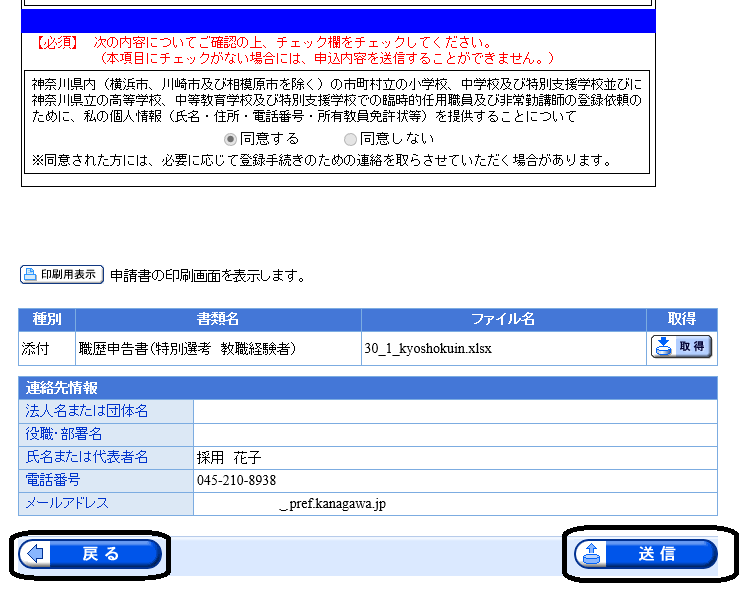
Task: Download the attached file with 取得 button
Action: [681, 347]
